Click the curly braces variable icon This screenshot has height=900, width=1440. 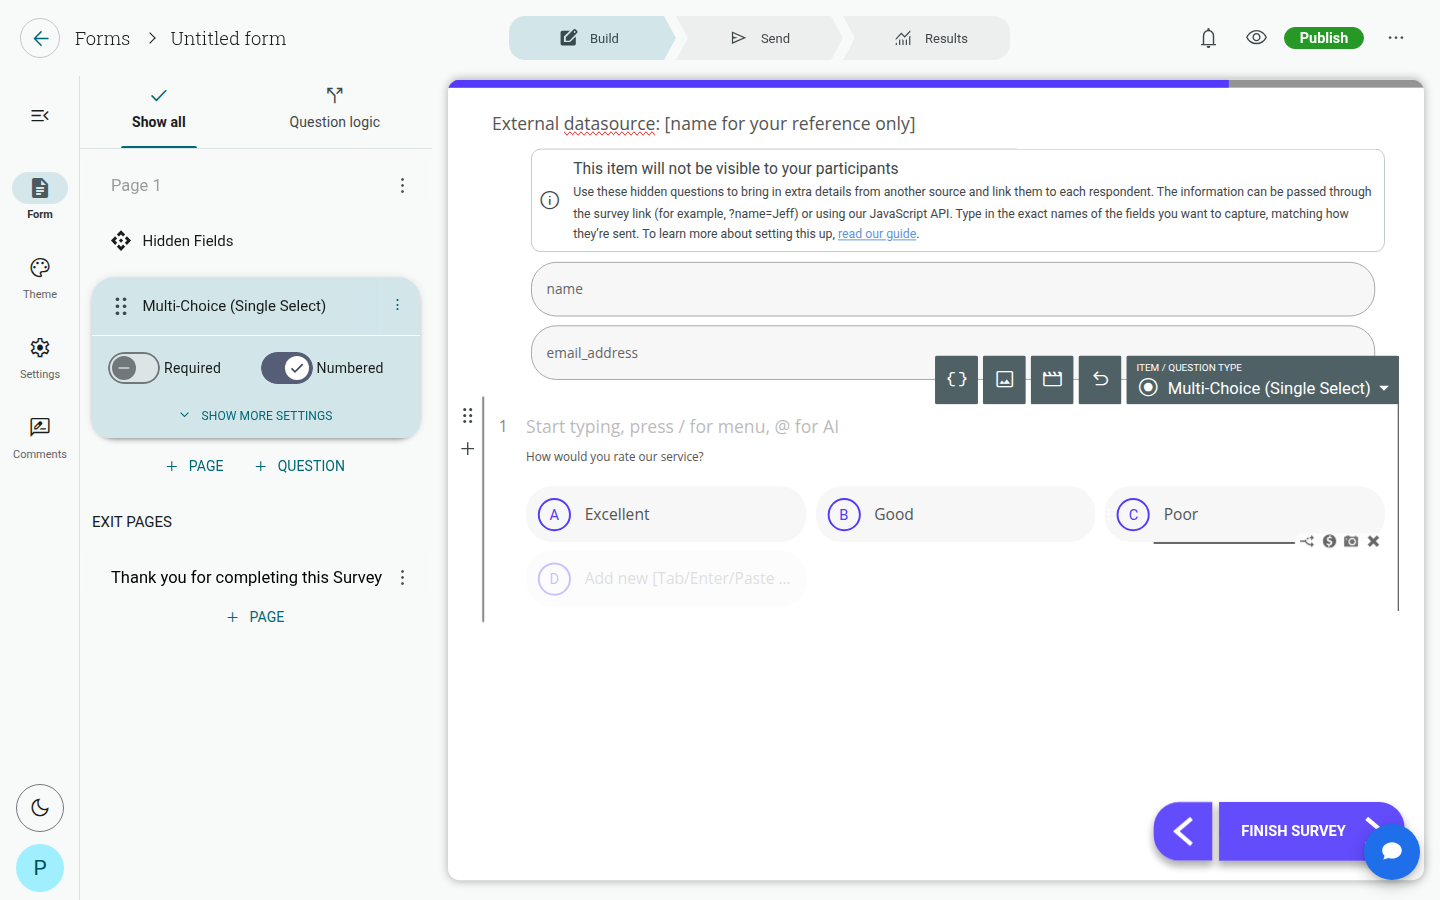[956, 379]
